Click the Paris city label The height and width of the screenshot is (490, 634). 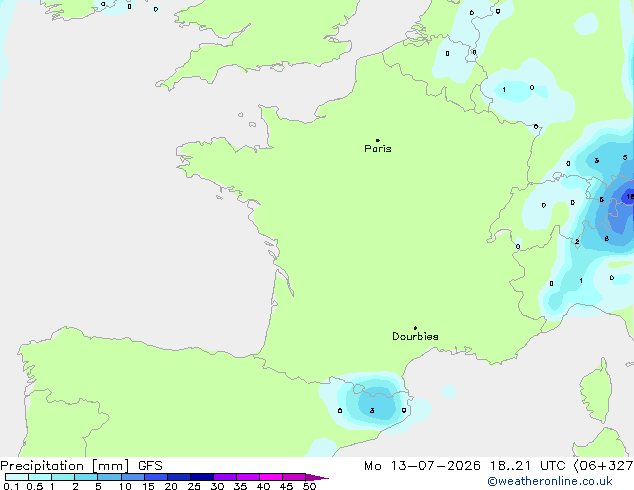(x=378, y=149)
